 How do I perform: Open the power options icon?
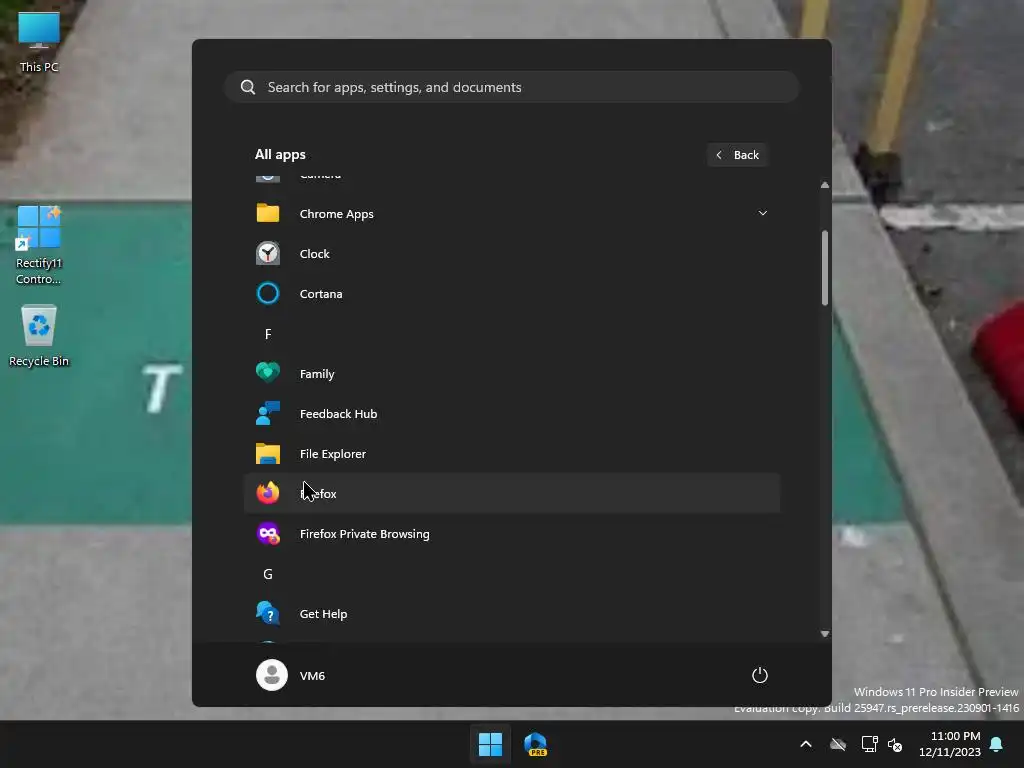coord(760,675)
